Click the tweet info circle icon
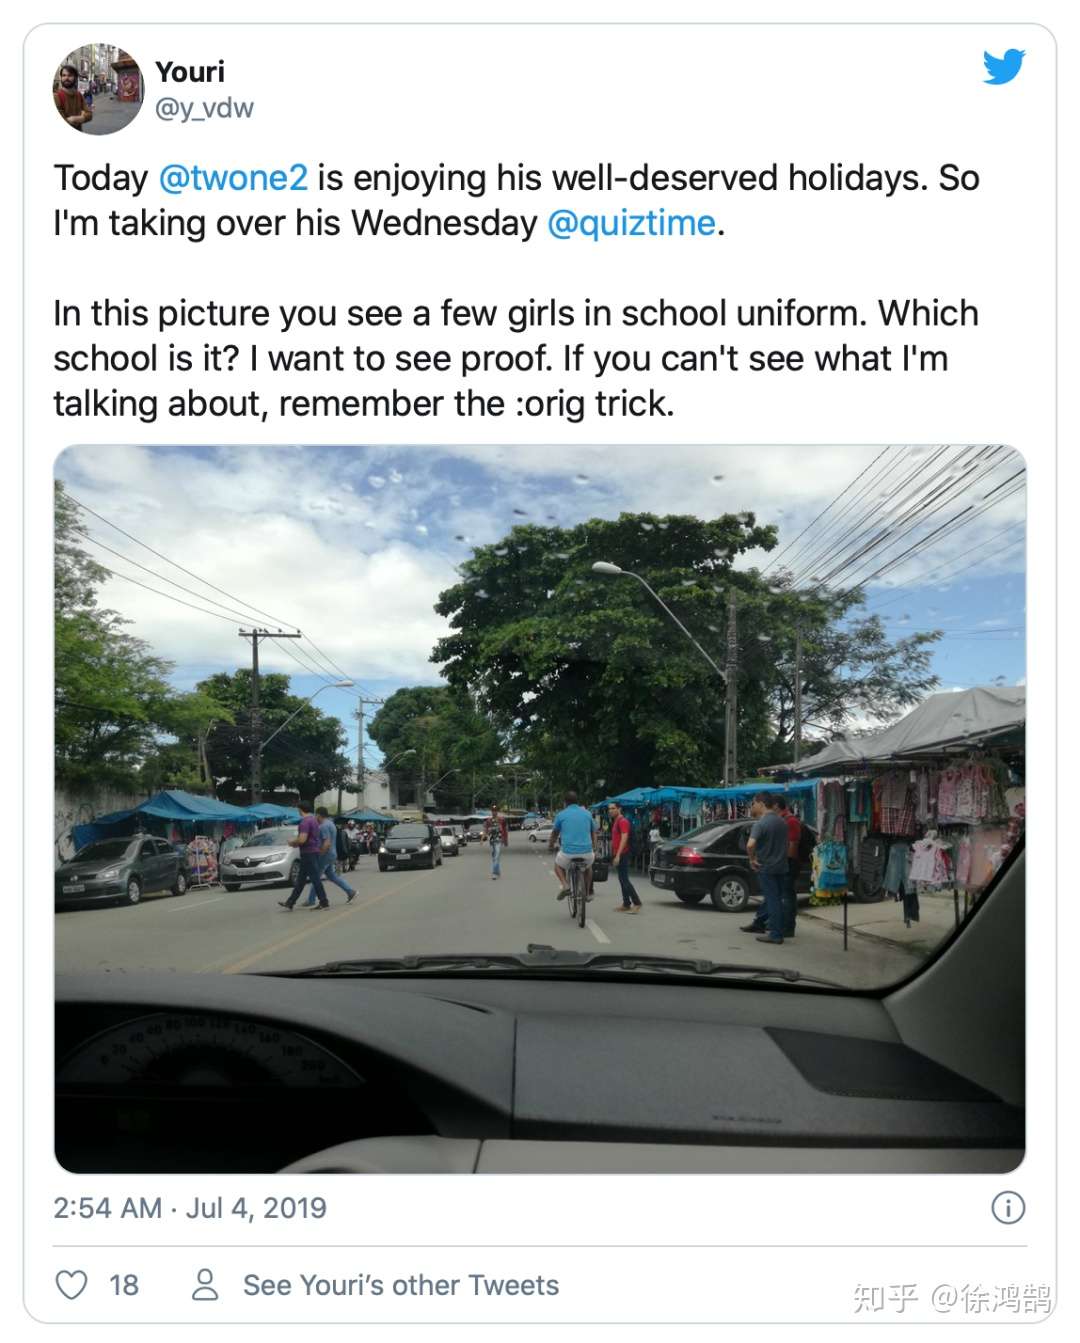This screenshot has width=1080, height=1343. 1007,1208
